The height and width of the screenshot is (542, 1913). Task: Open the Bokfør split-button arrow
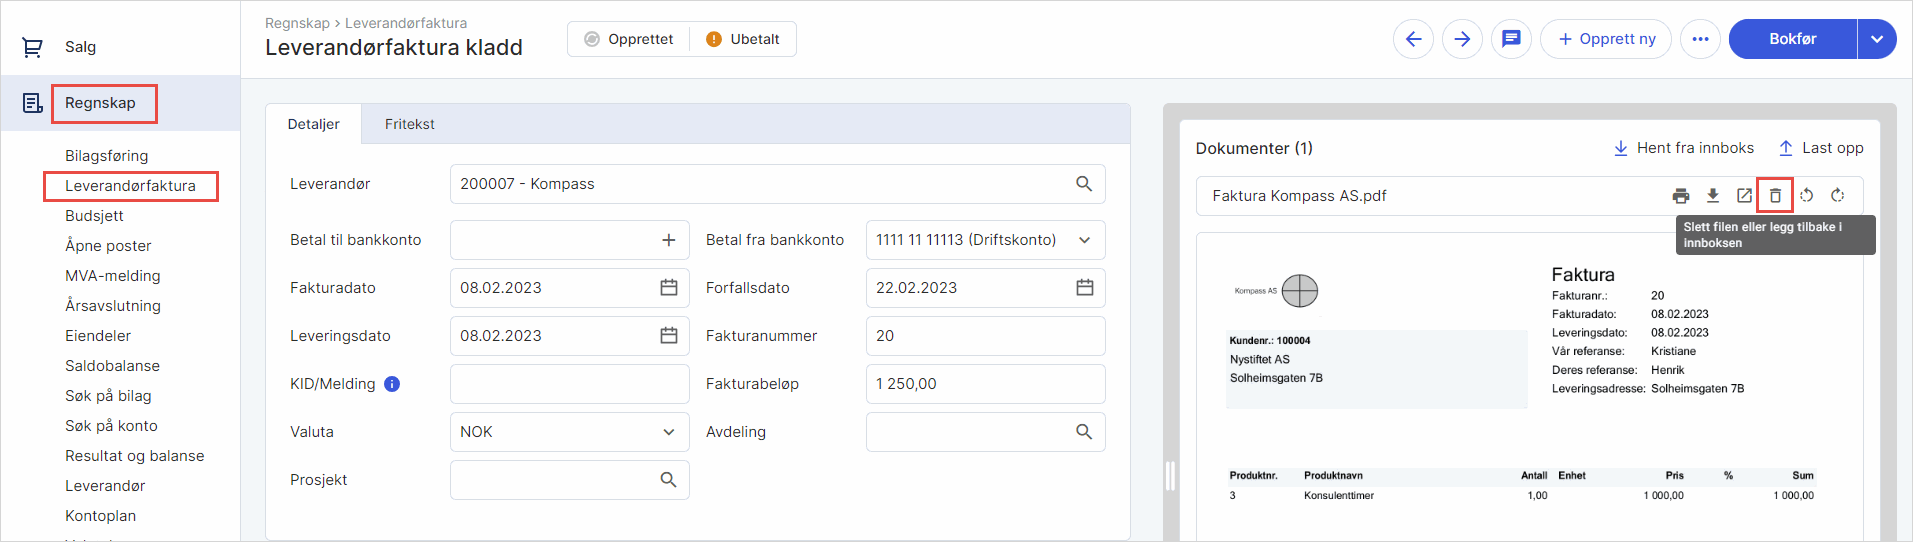(x=1877, y=39)
